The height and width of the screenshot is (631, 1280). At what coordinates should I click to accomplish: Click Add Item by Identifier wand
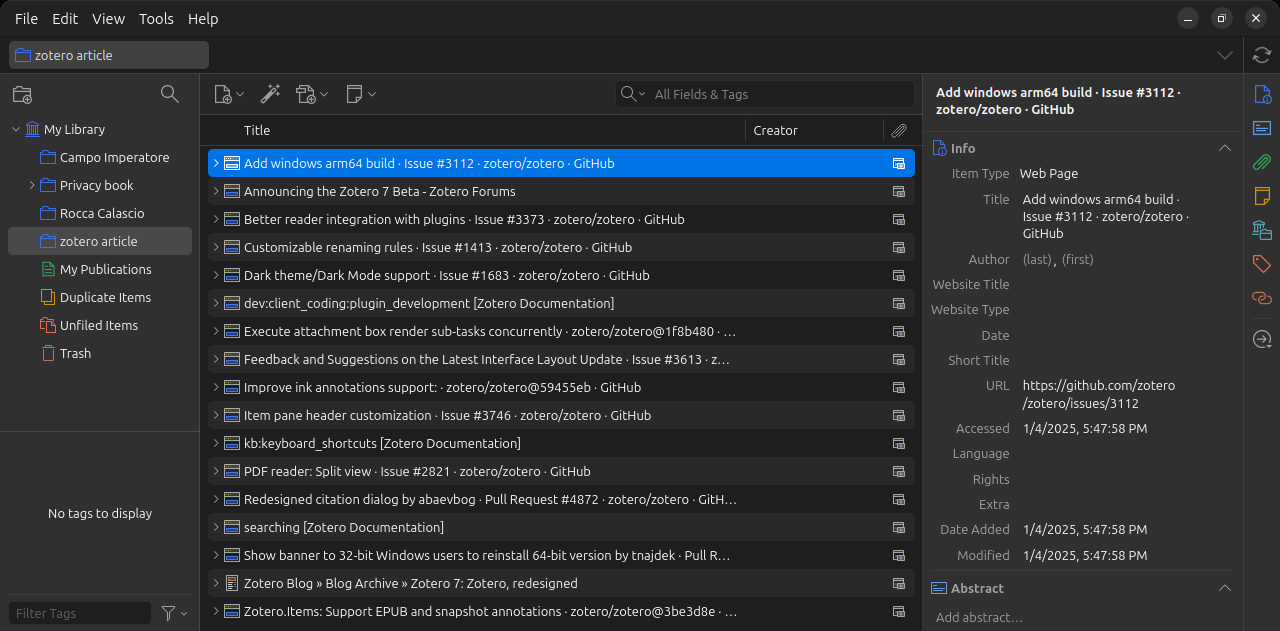pos(270,94)
